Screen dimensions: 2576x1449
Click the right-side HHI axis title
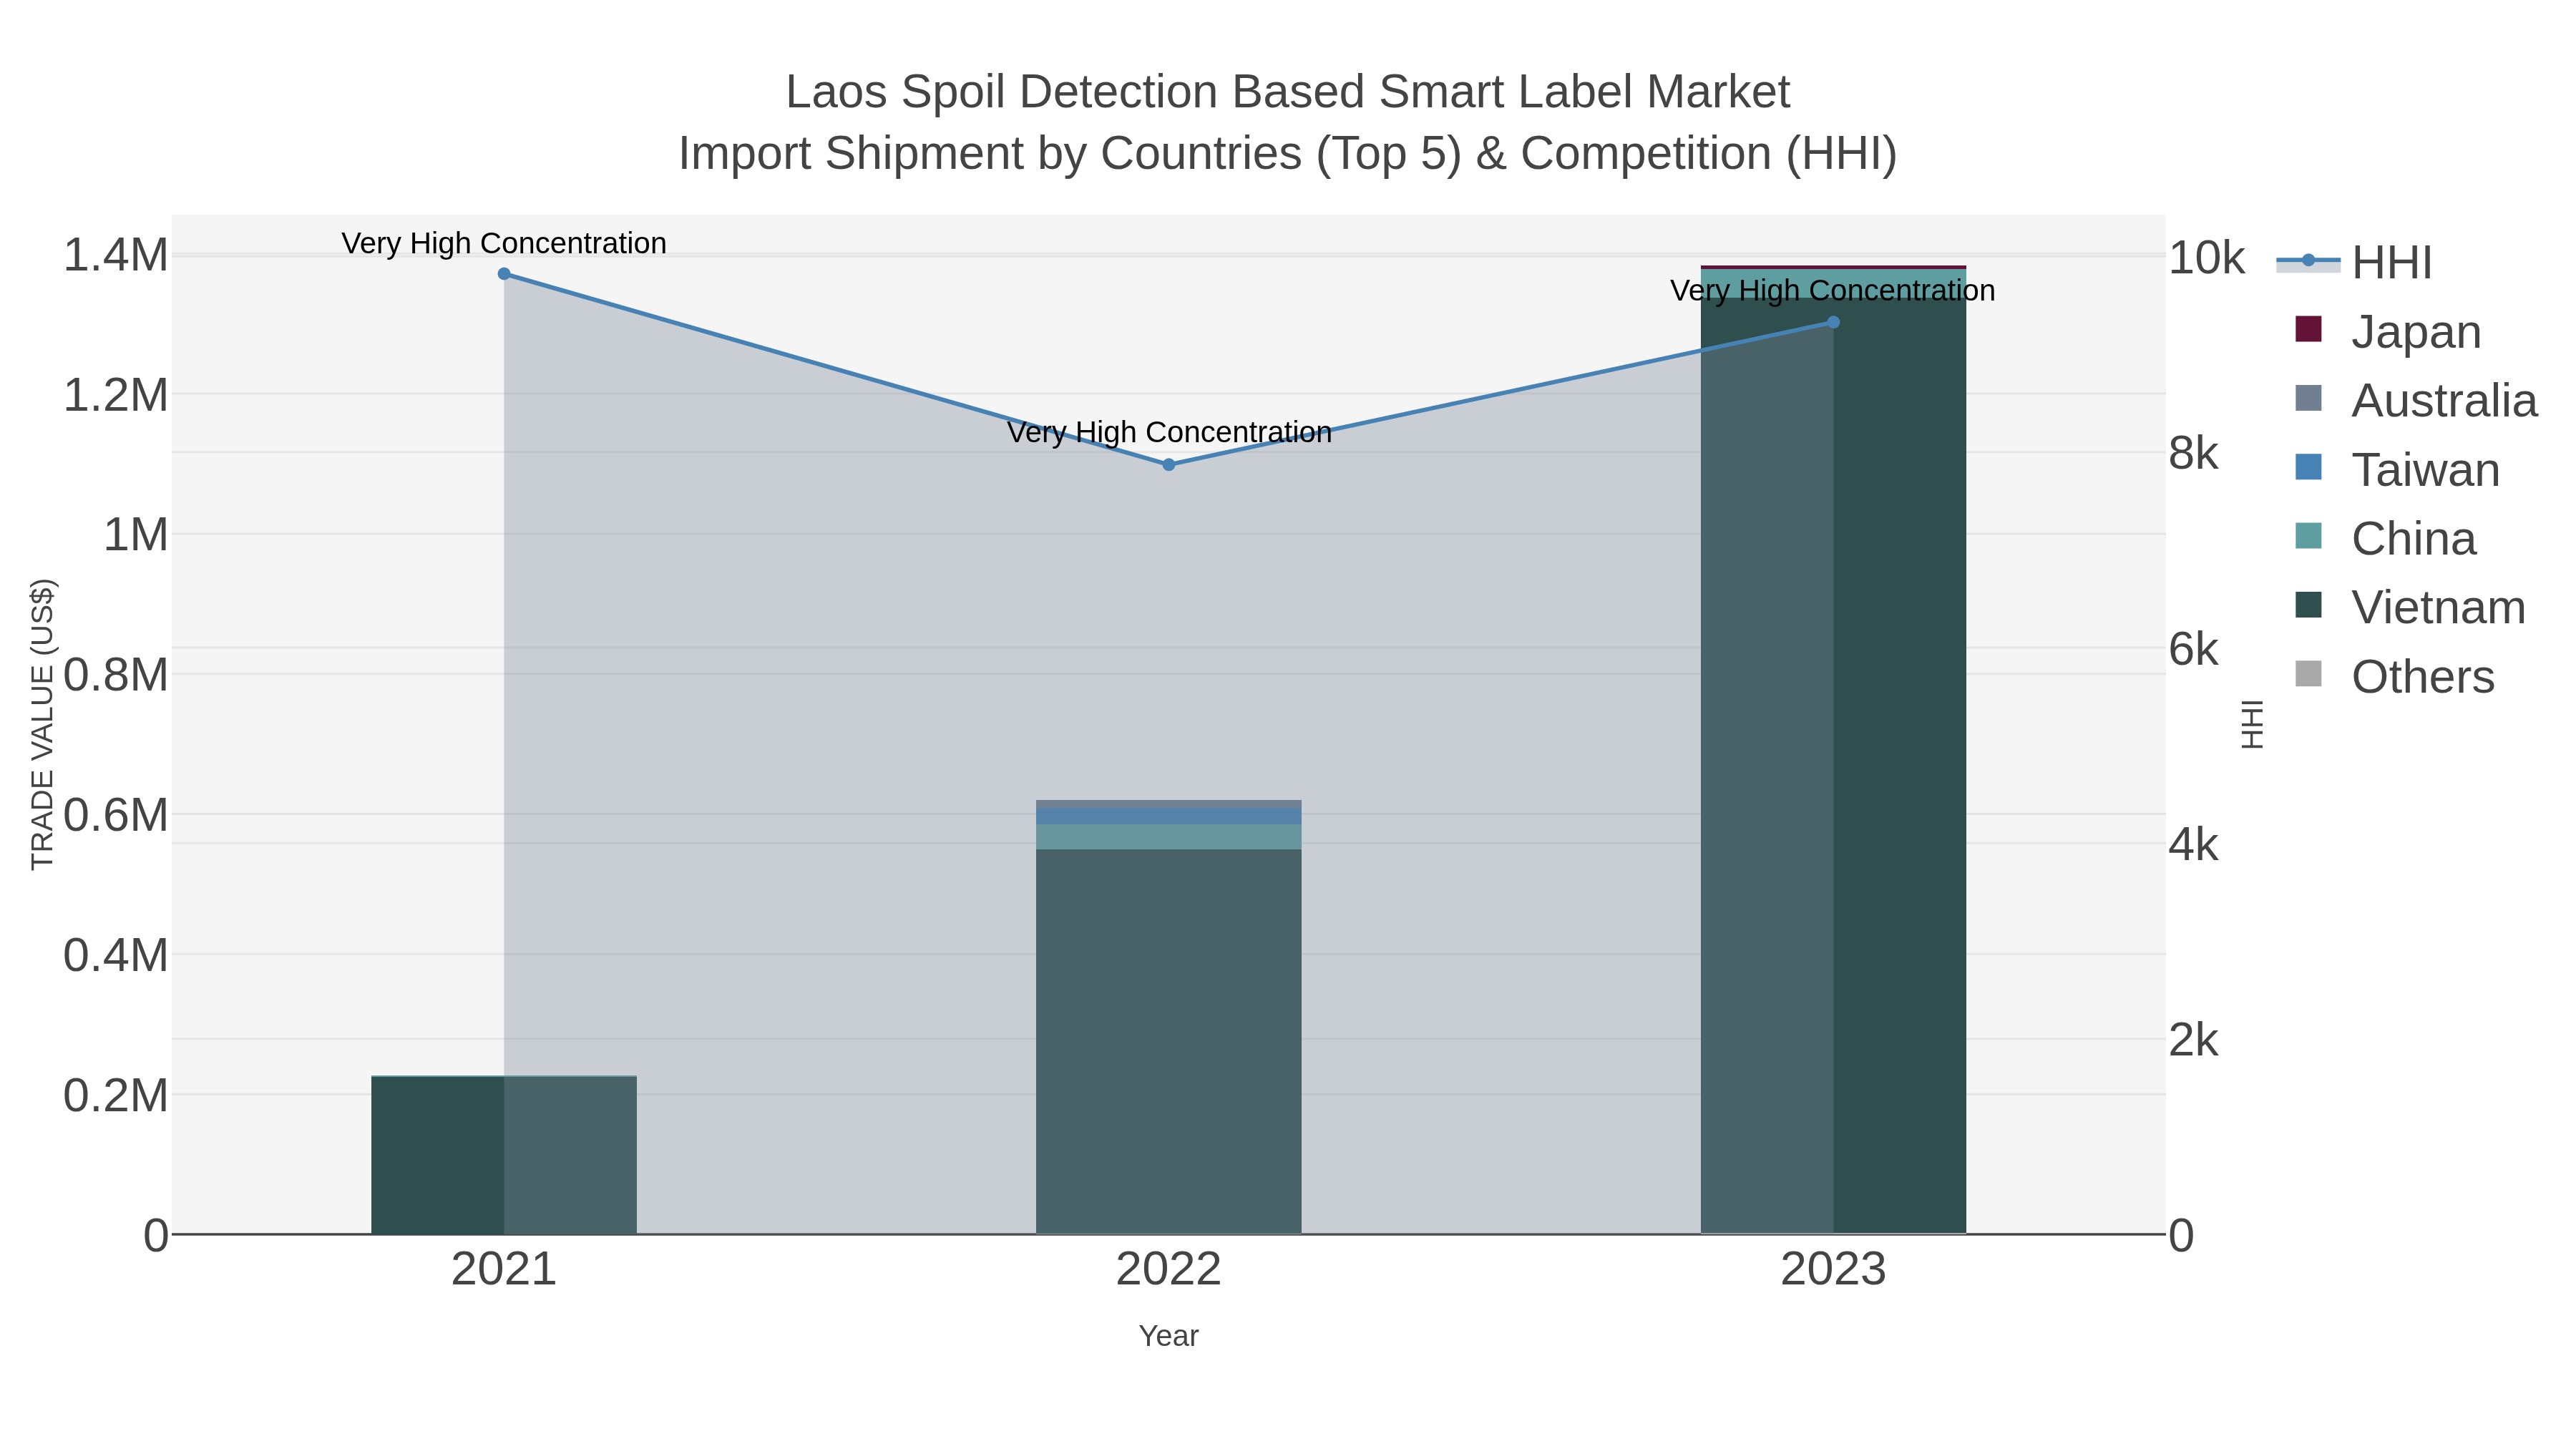point(2252,724)
